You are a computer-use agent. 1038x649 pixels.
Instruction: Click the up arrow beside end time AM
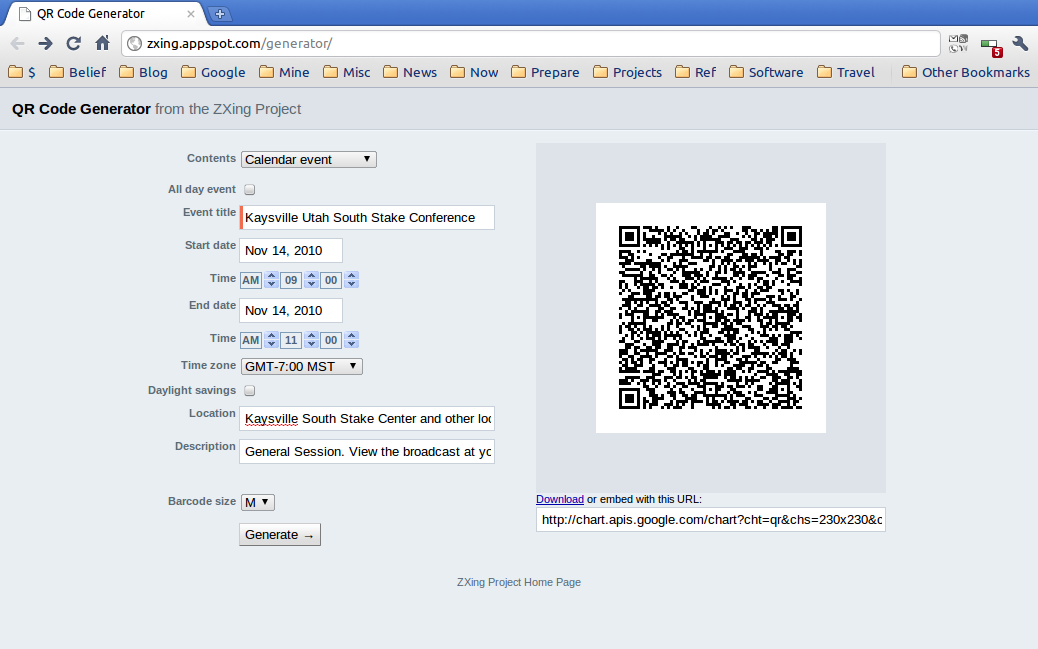tap(271, 336)
